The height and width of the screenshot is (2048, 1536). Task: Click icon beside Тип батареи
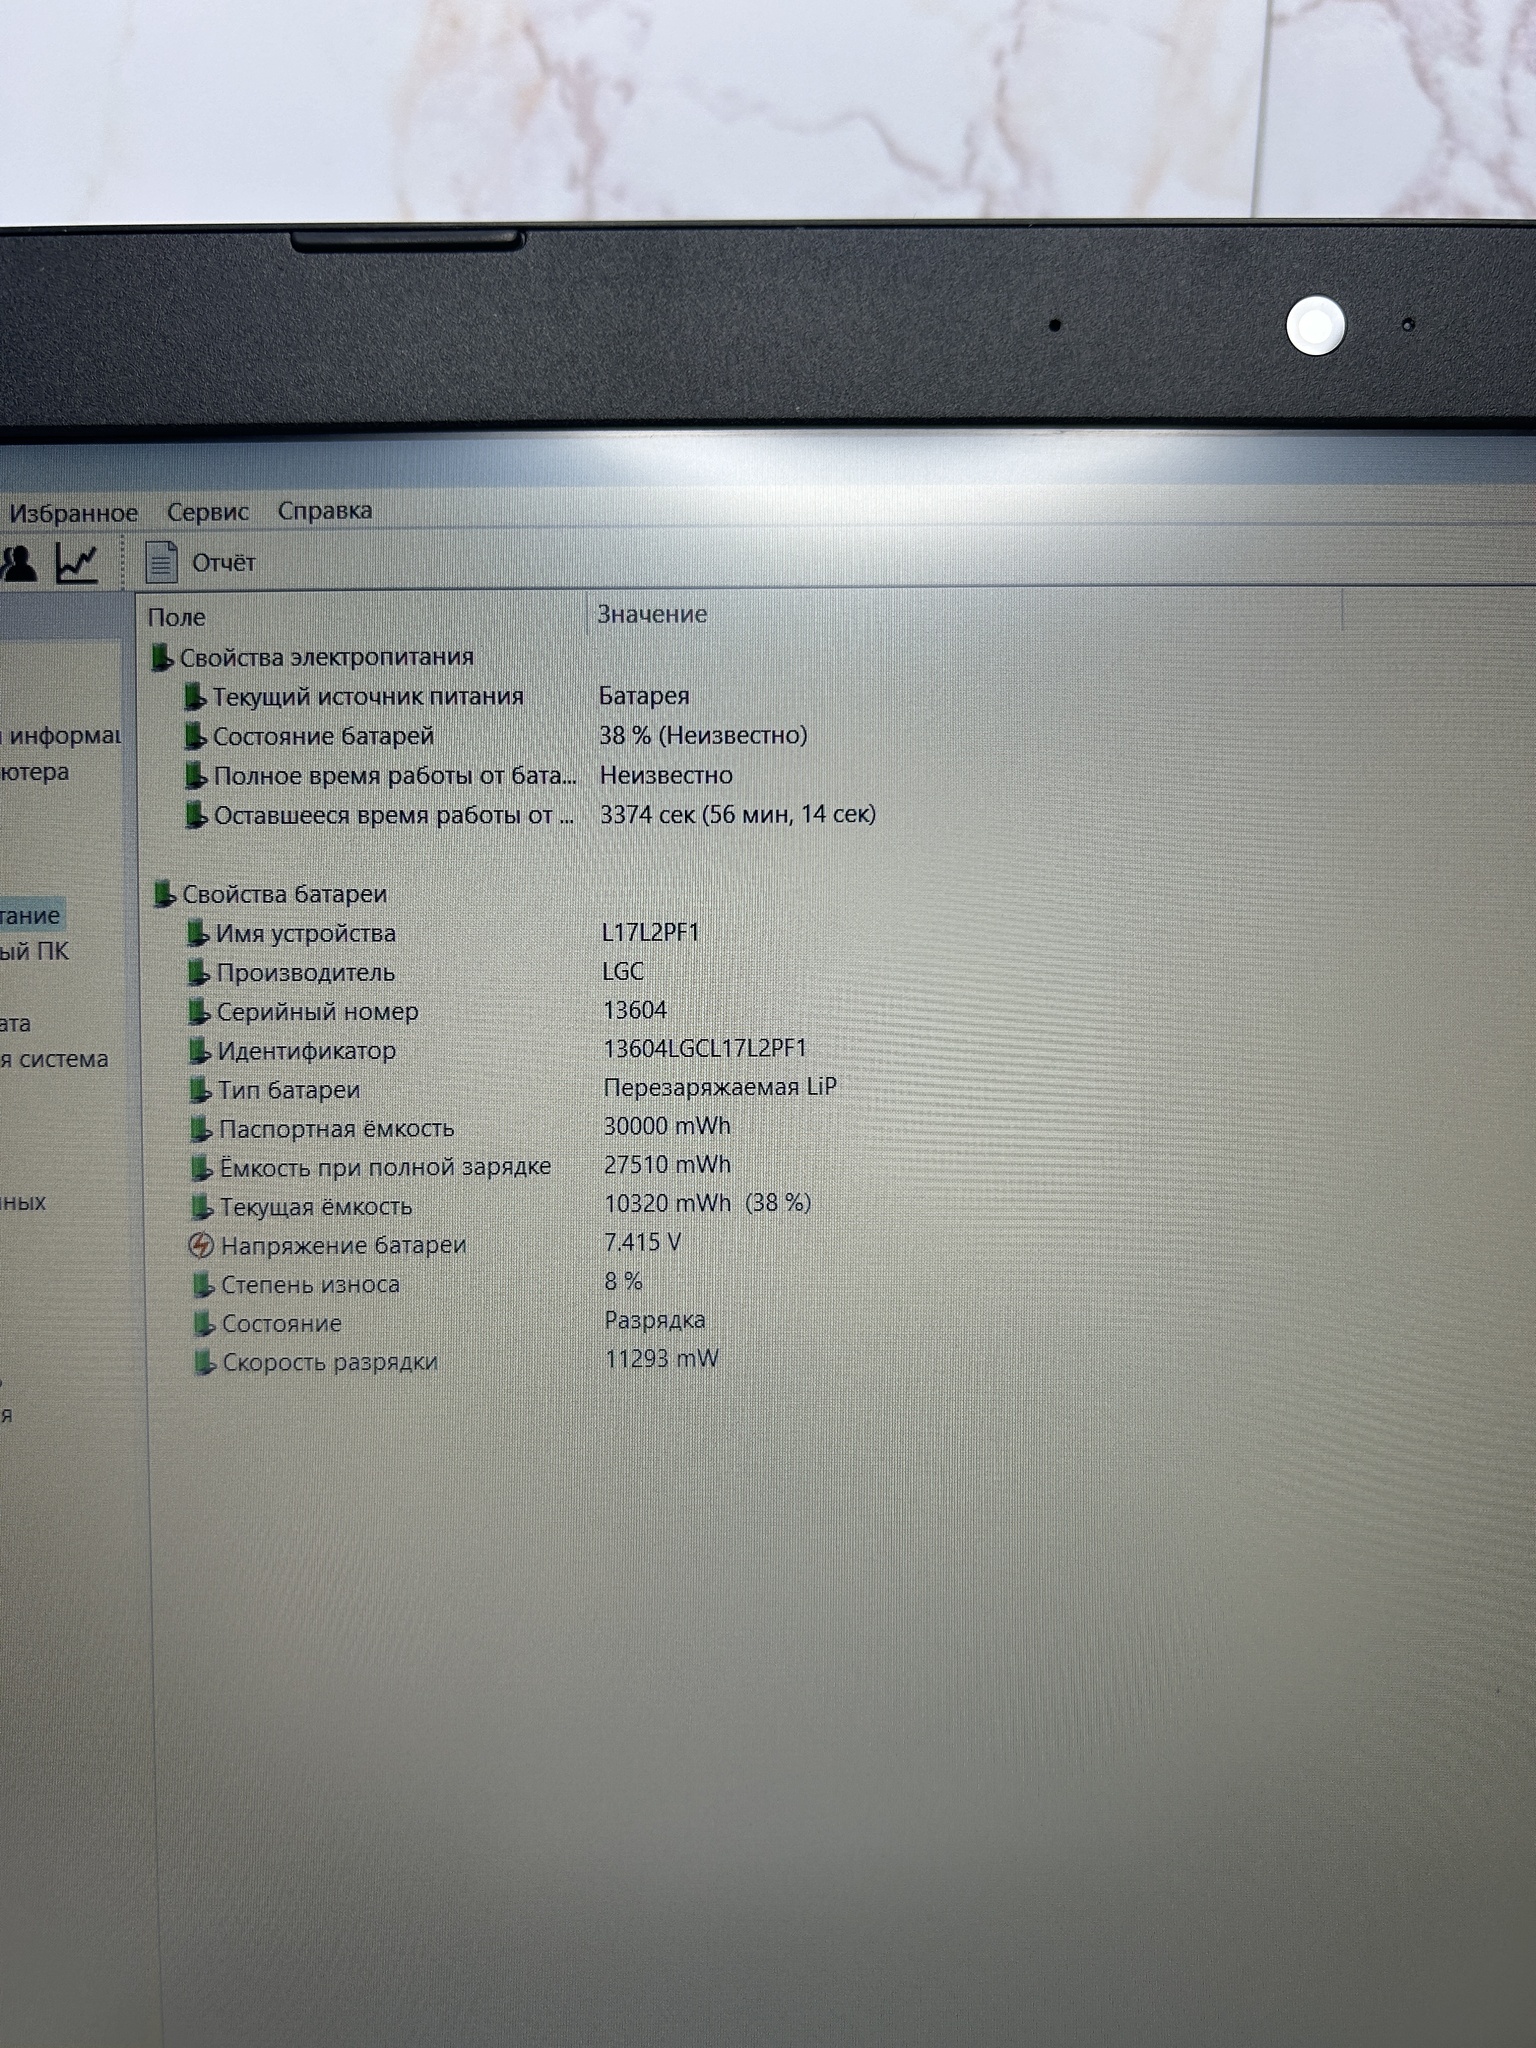tap(201, 1090)
